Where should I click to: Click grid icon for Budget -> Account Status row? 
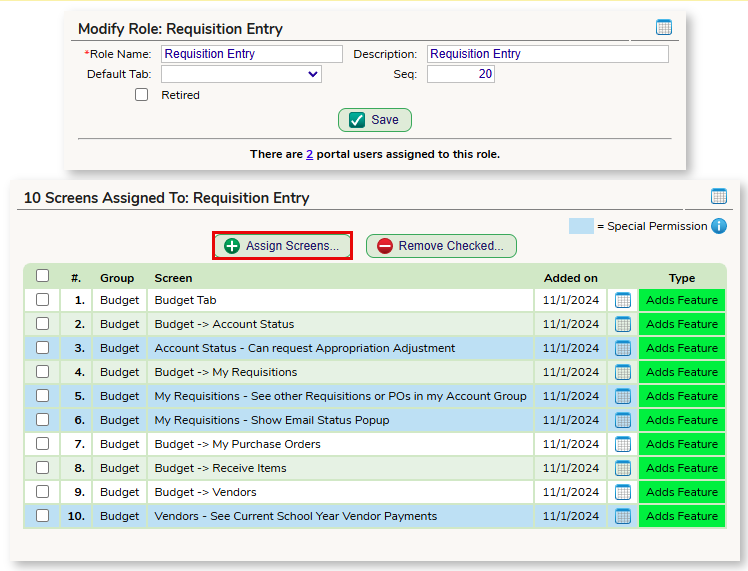click(x=623, y=324)
